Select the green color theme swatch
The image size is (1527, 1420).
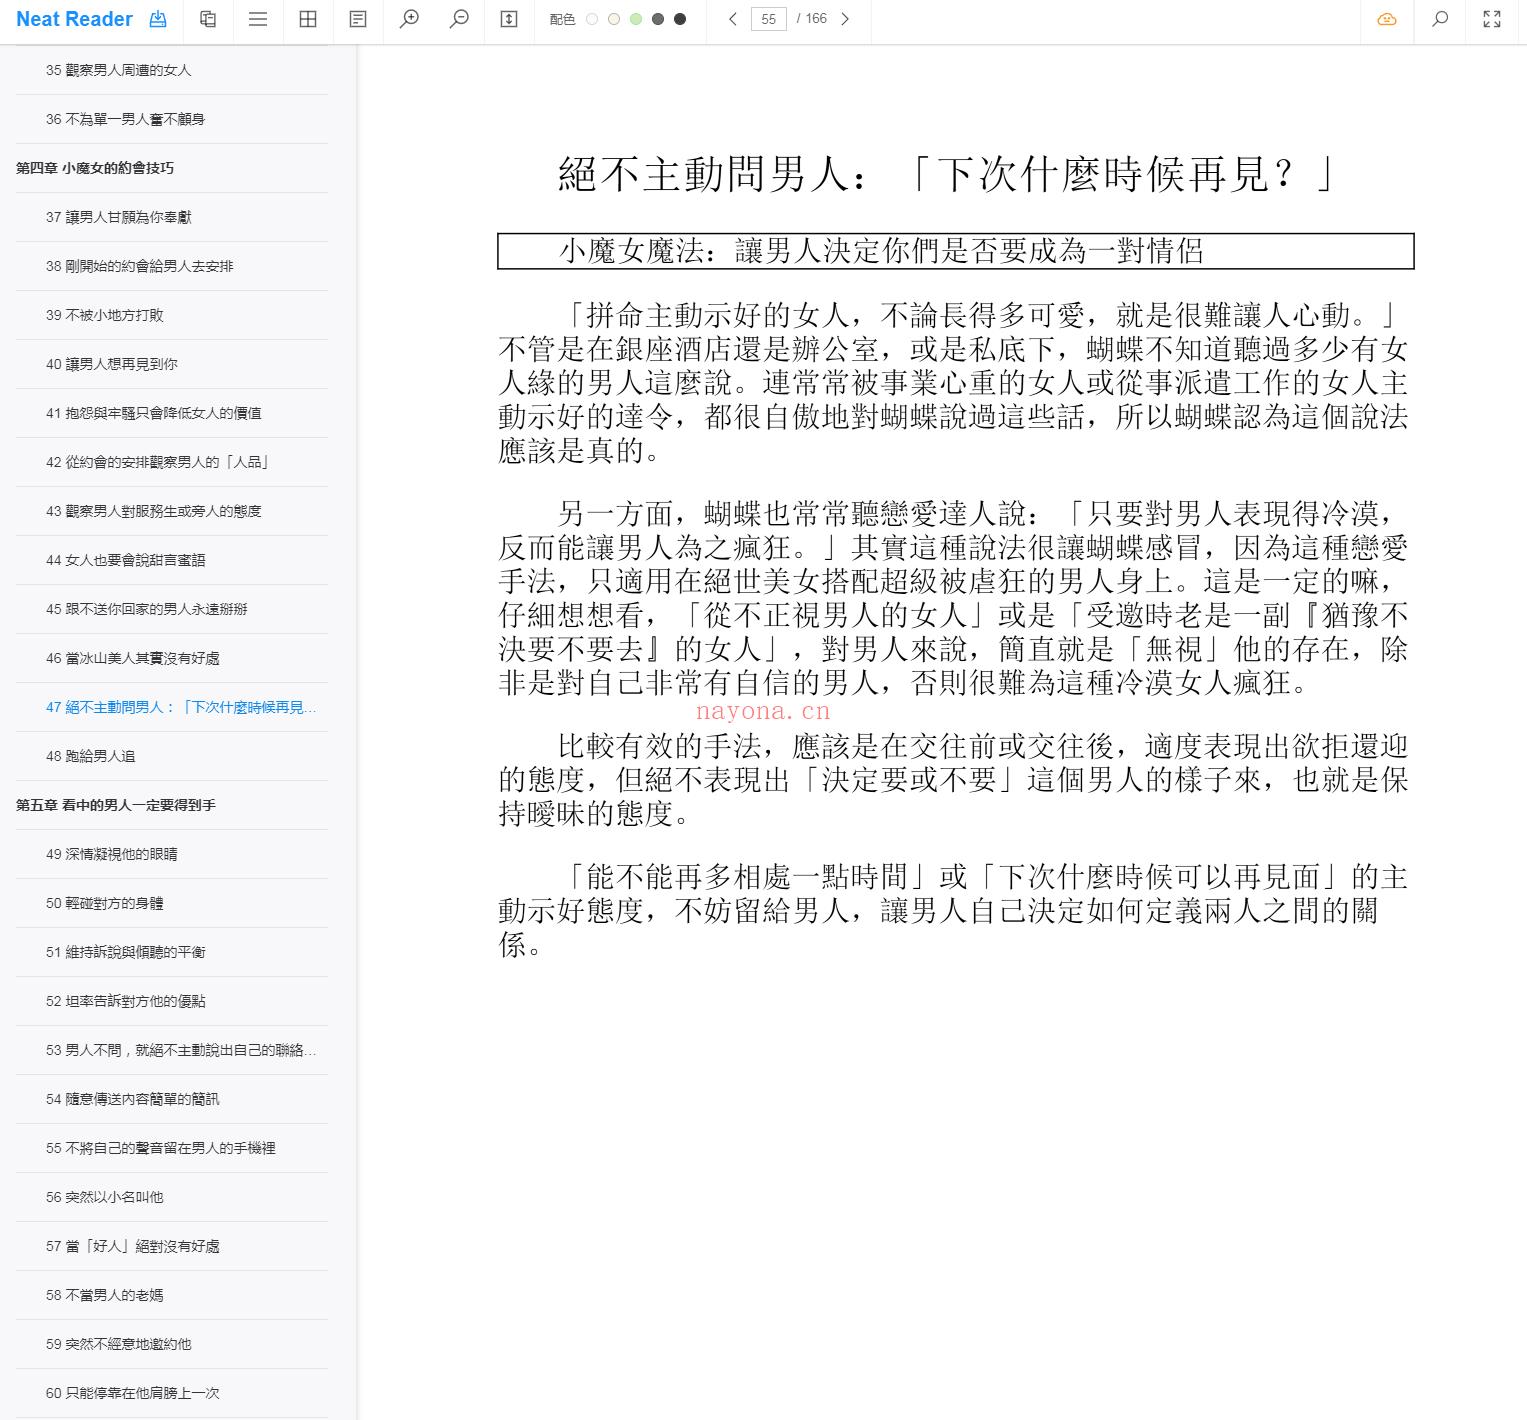636,19
